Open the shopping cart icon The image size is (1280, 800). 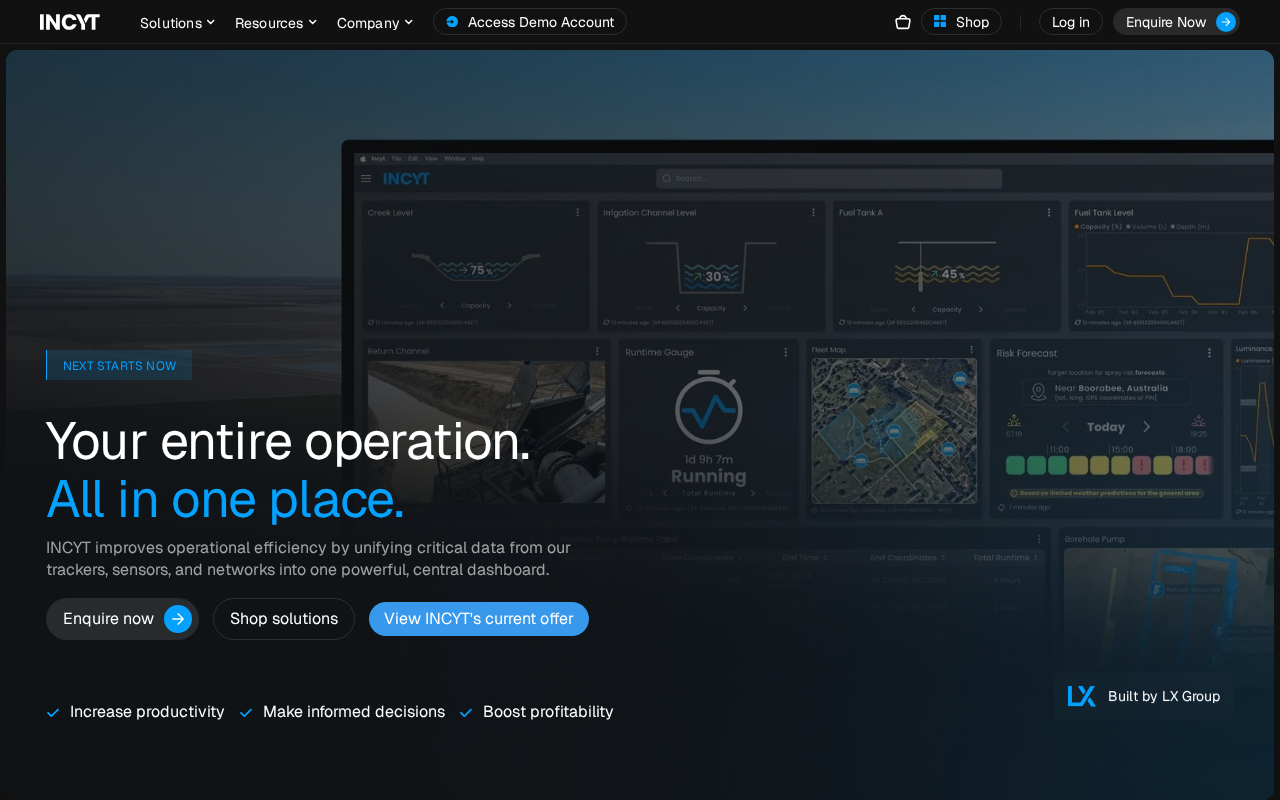(903, 22)
